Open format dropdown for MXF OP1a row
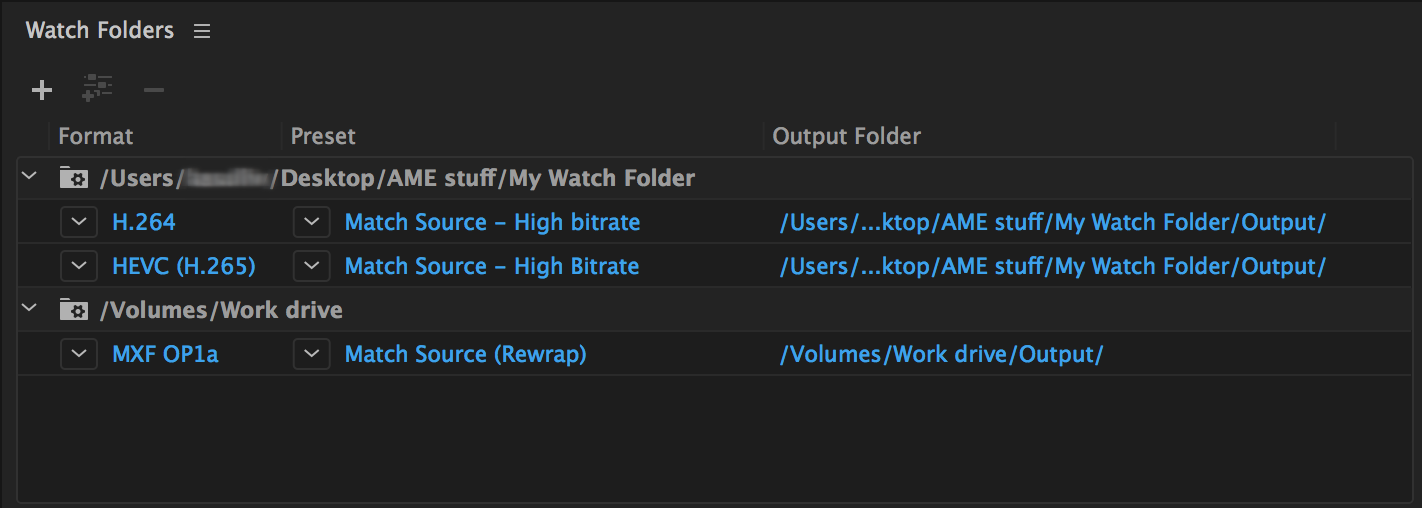The width and height of the screenshot is (1422, 508). (x=79, y=354)
